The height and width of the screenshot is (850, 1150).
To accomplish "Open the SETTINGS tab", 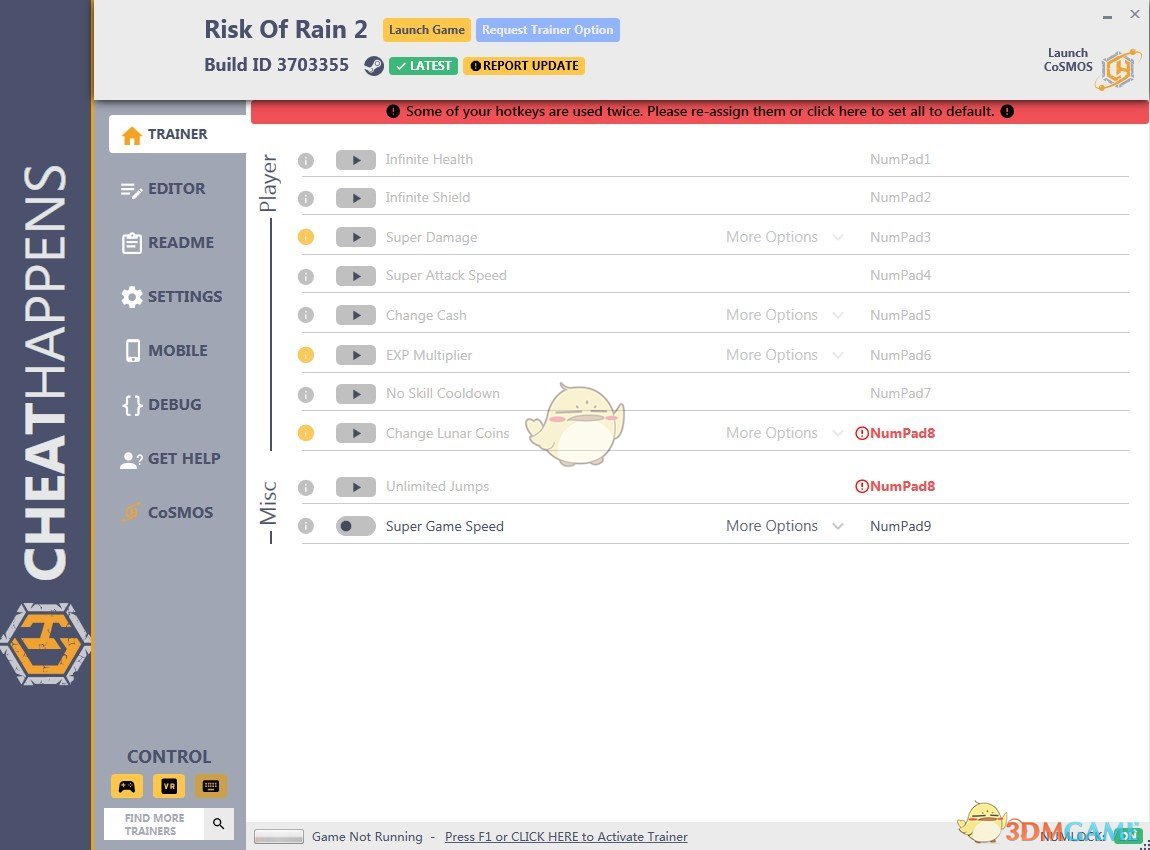I will point(172,297).
